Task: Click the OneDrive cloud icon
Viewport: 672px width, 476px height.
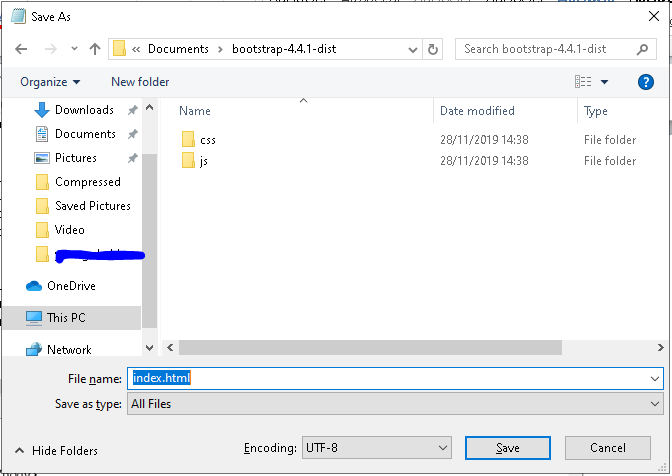Action: click(x=34, y=286)
